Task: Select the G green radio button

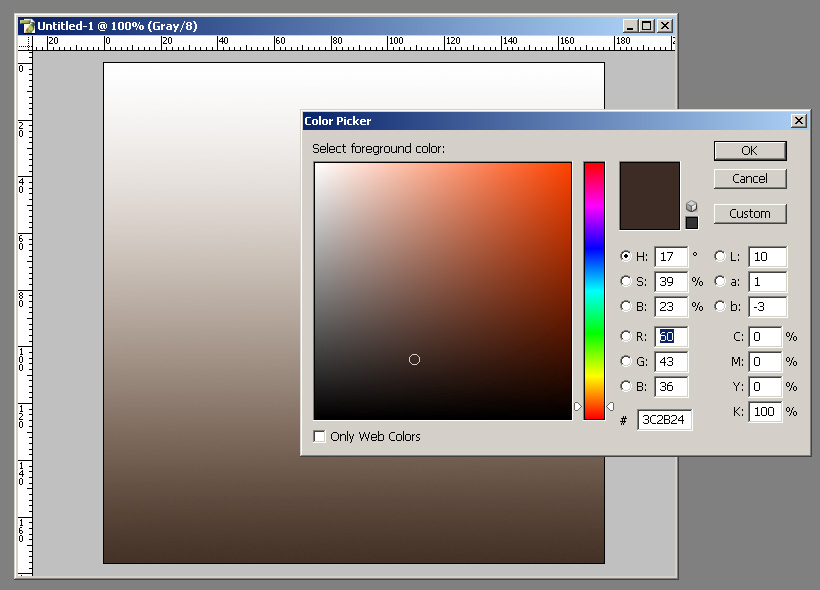Action: [x=626, y=362]
